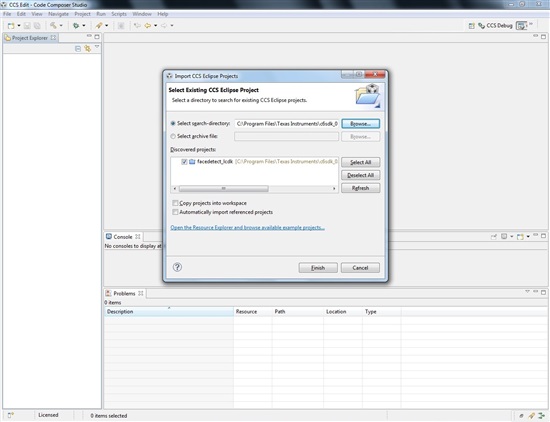Click the Refresh button

pos(361,188)
